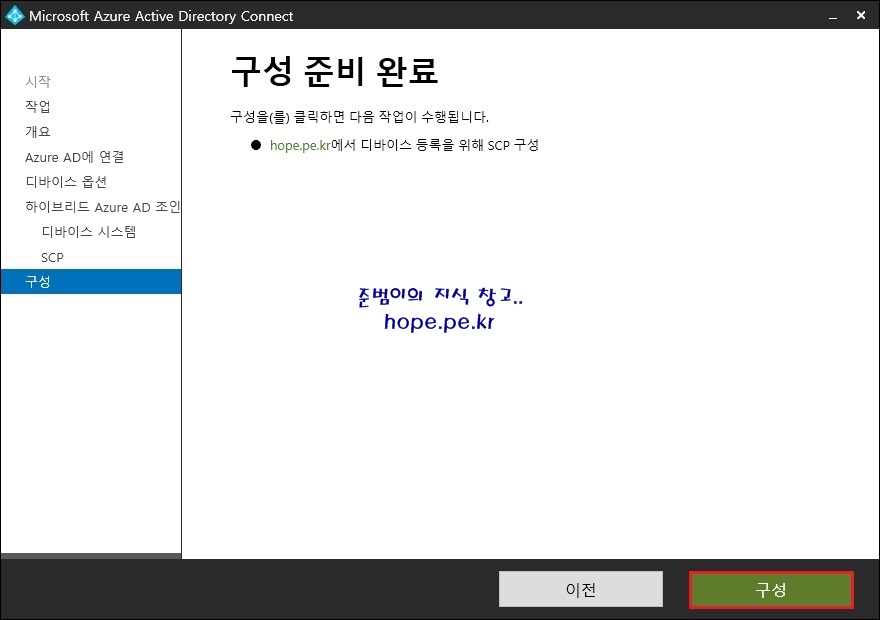Click the Azure AD Connect title icon

click(14, 15)
